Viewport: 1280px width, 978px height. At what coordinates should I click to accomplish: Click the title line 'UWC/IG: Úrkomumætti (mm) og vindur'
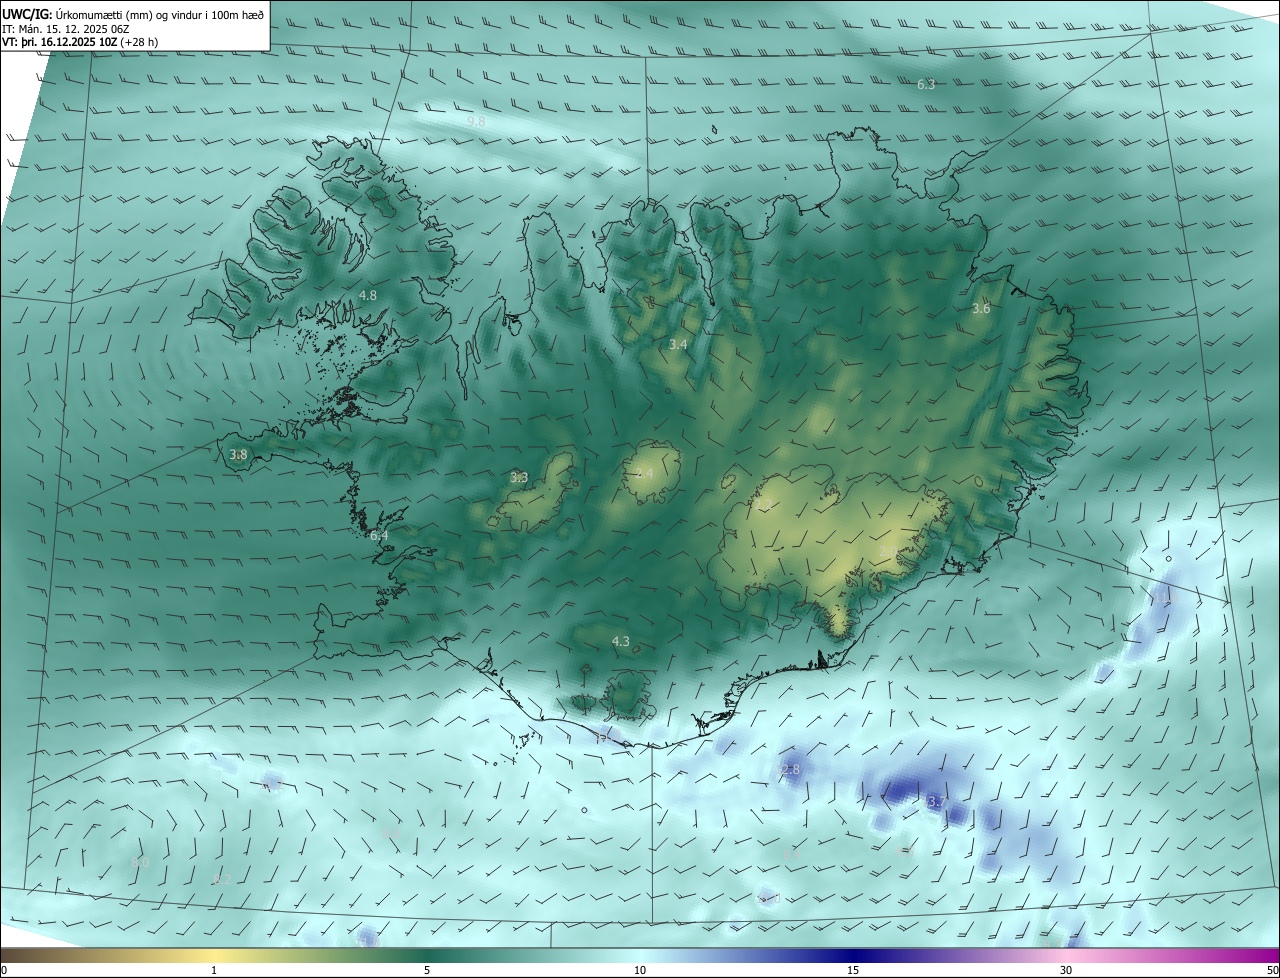(132, 14)
